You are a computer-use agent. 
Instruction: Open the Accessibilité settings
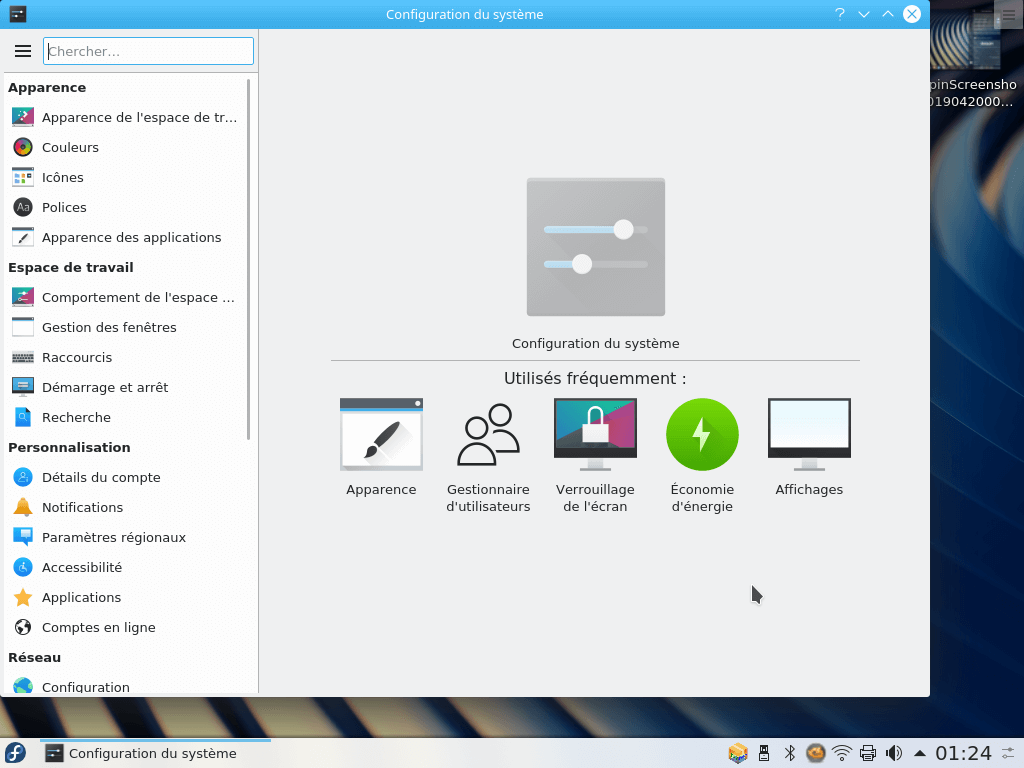tap(127, 568)
